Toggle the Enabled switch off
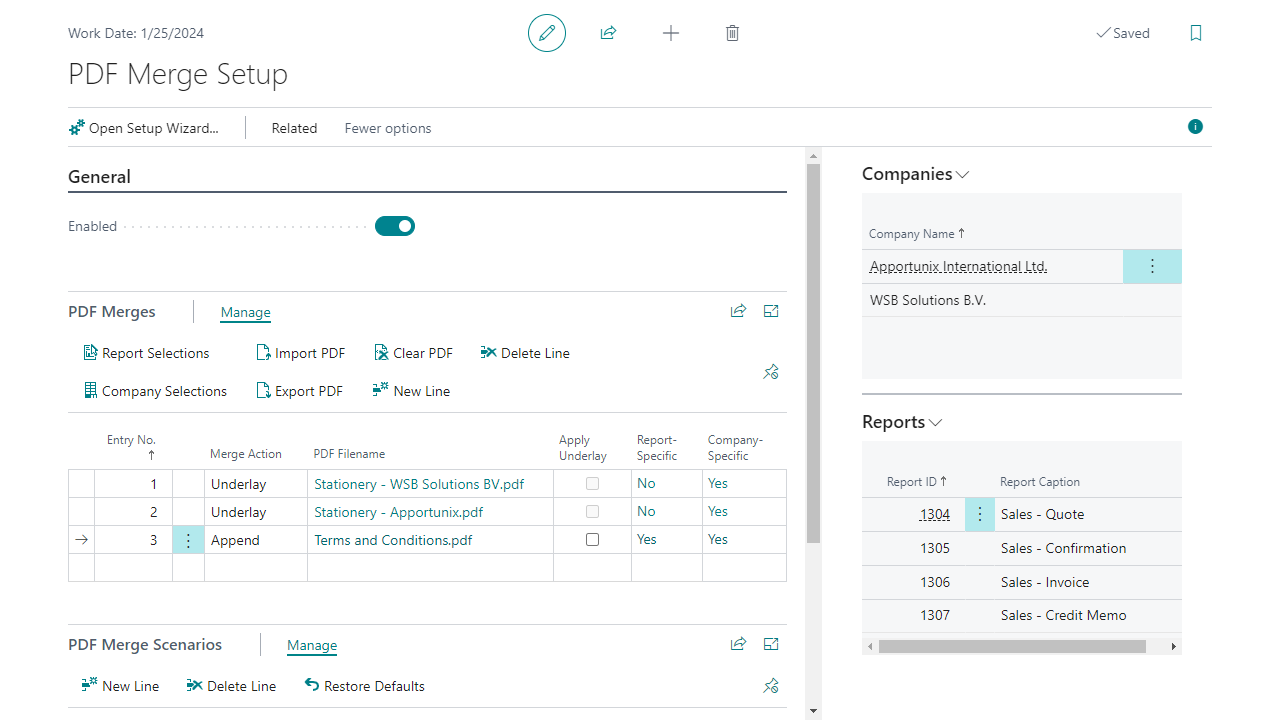The image size is (1280, 720). 395,226
